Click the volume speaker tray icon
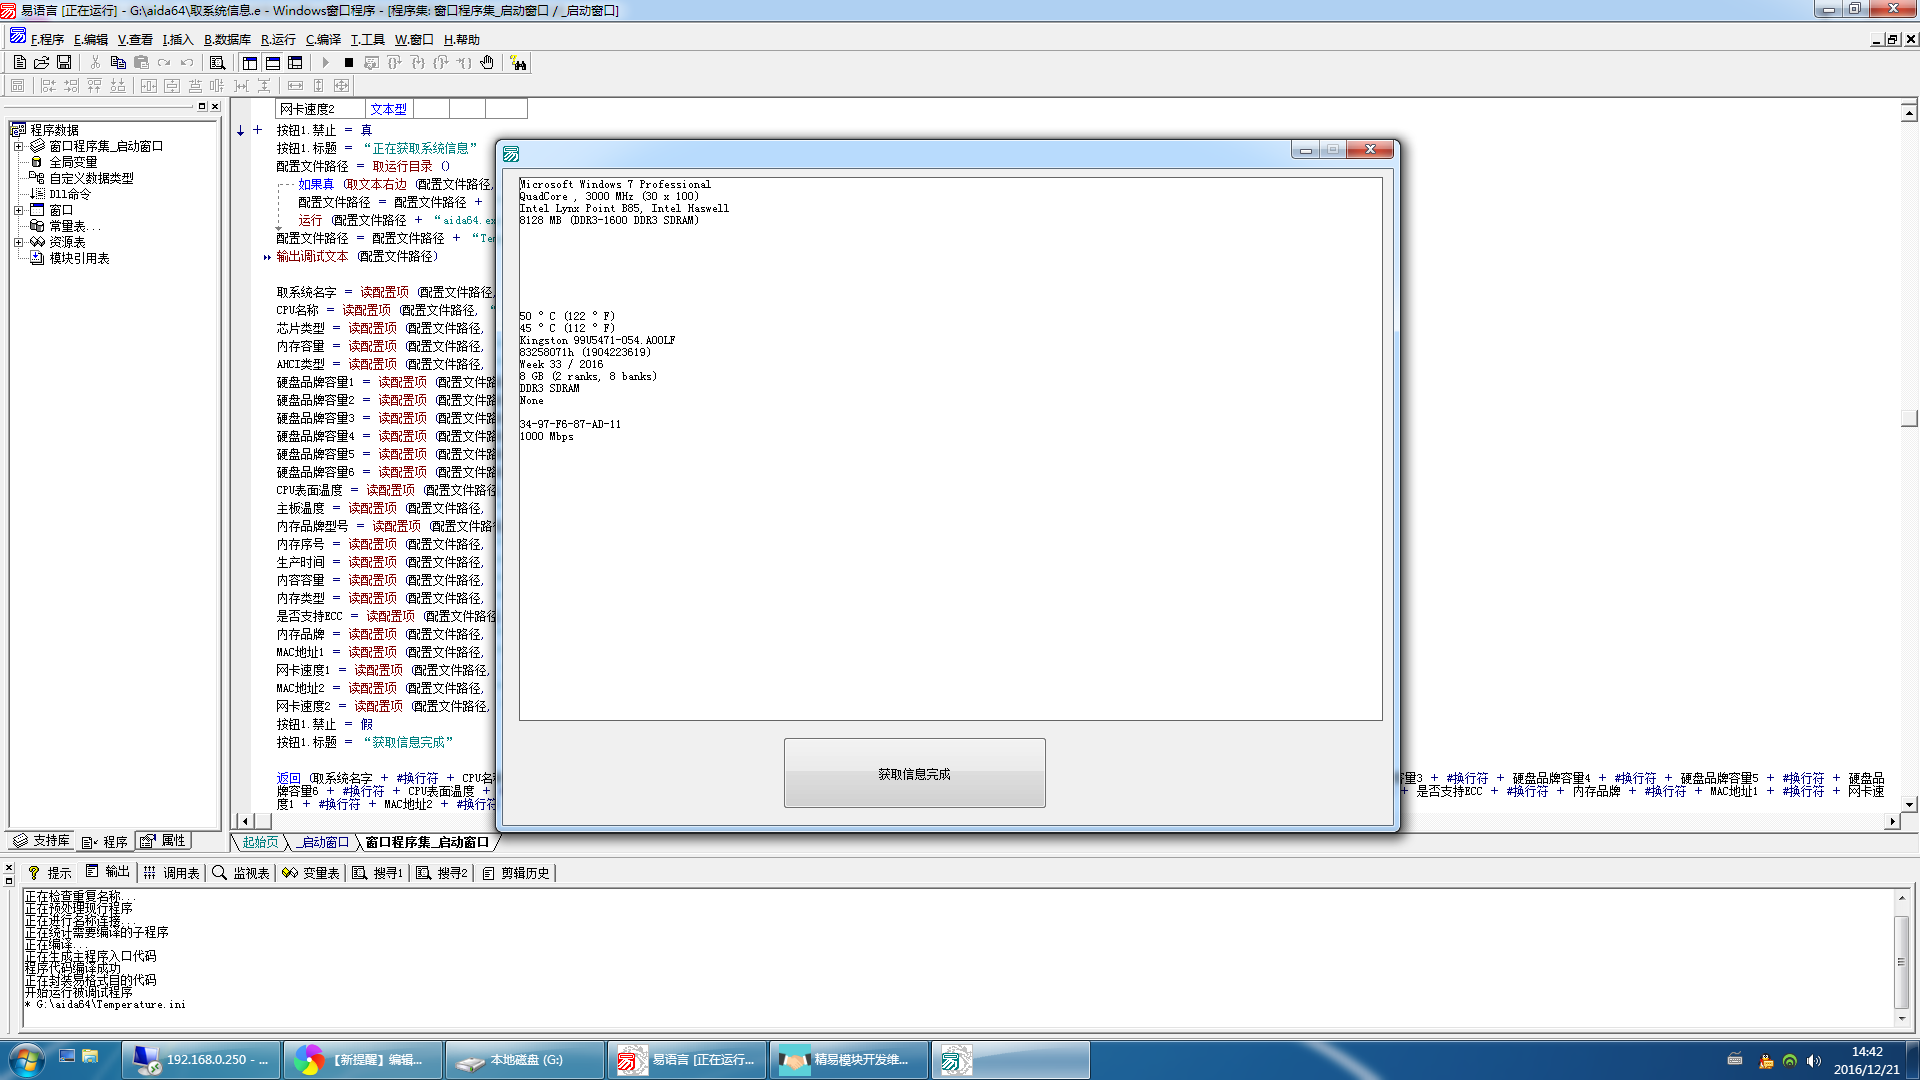Viewport: 1920px width, 1080px height. coord(1813,1061)
